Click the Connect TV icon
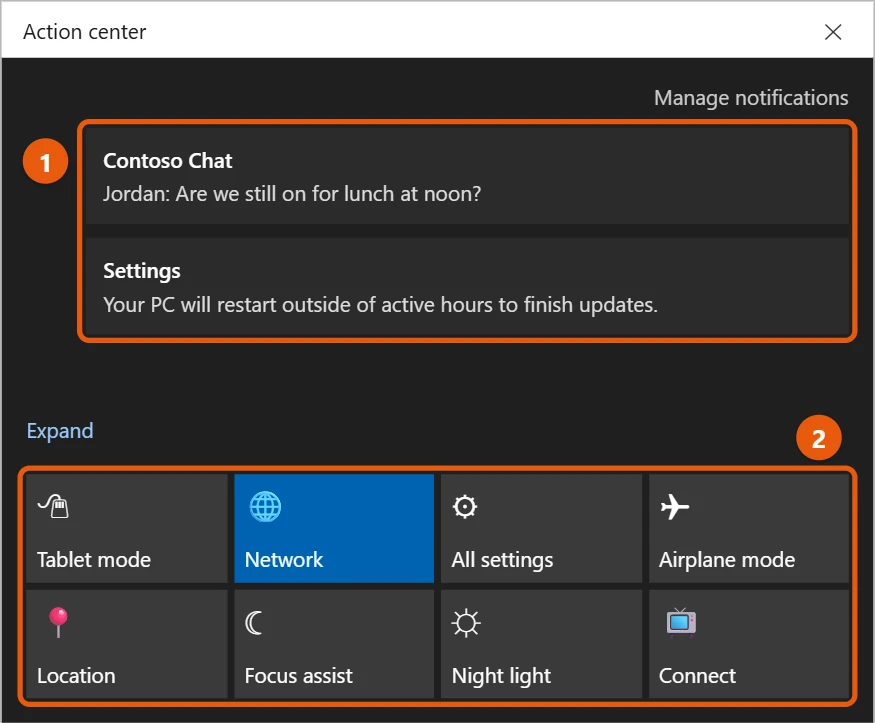Screen dimensions: 875x723 [681, 622]
